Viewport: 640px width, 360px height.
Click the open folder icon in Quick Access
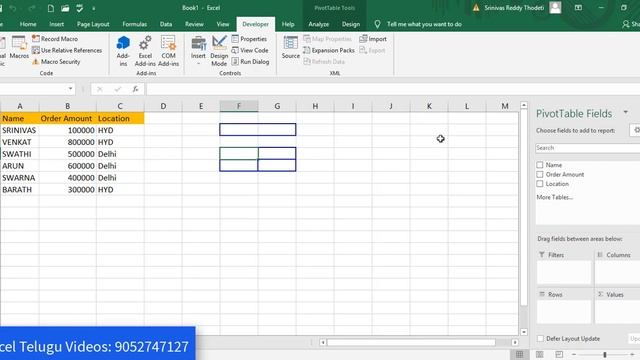coord(65,8)
